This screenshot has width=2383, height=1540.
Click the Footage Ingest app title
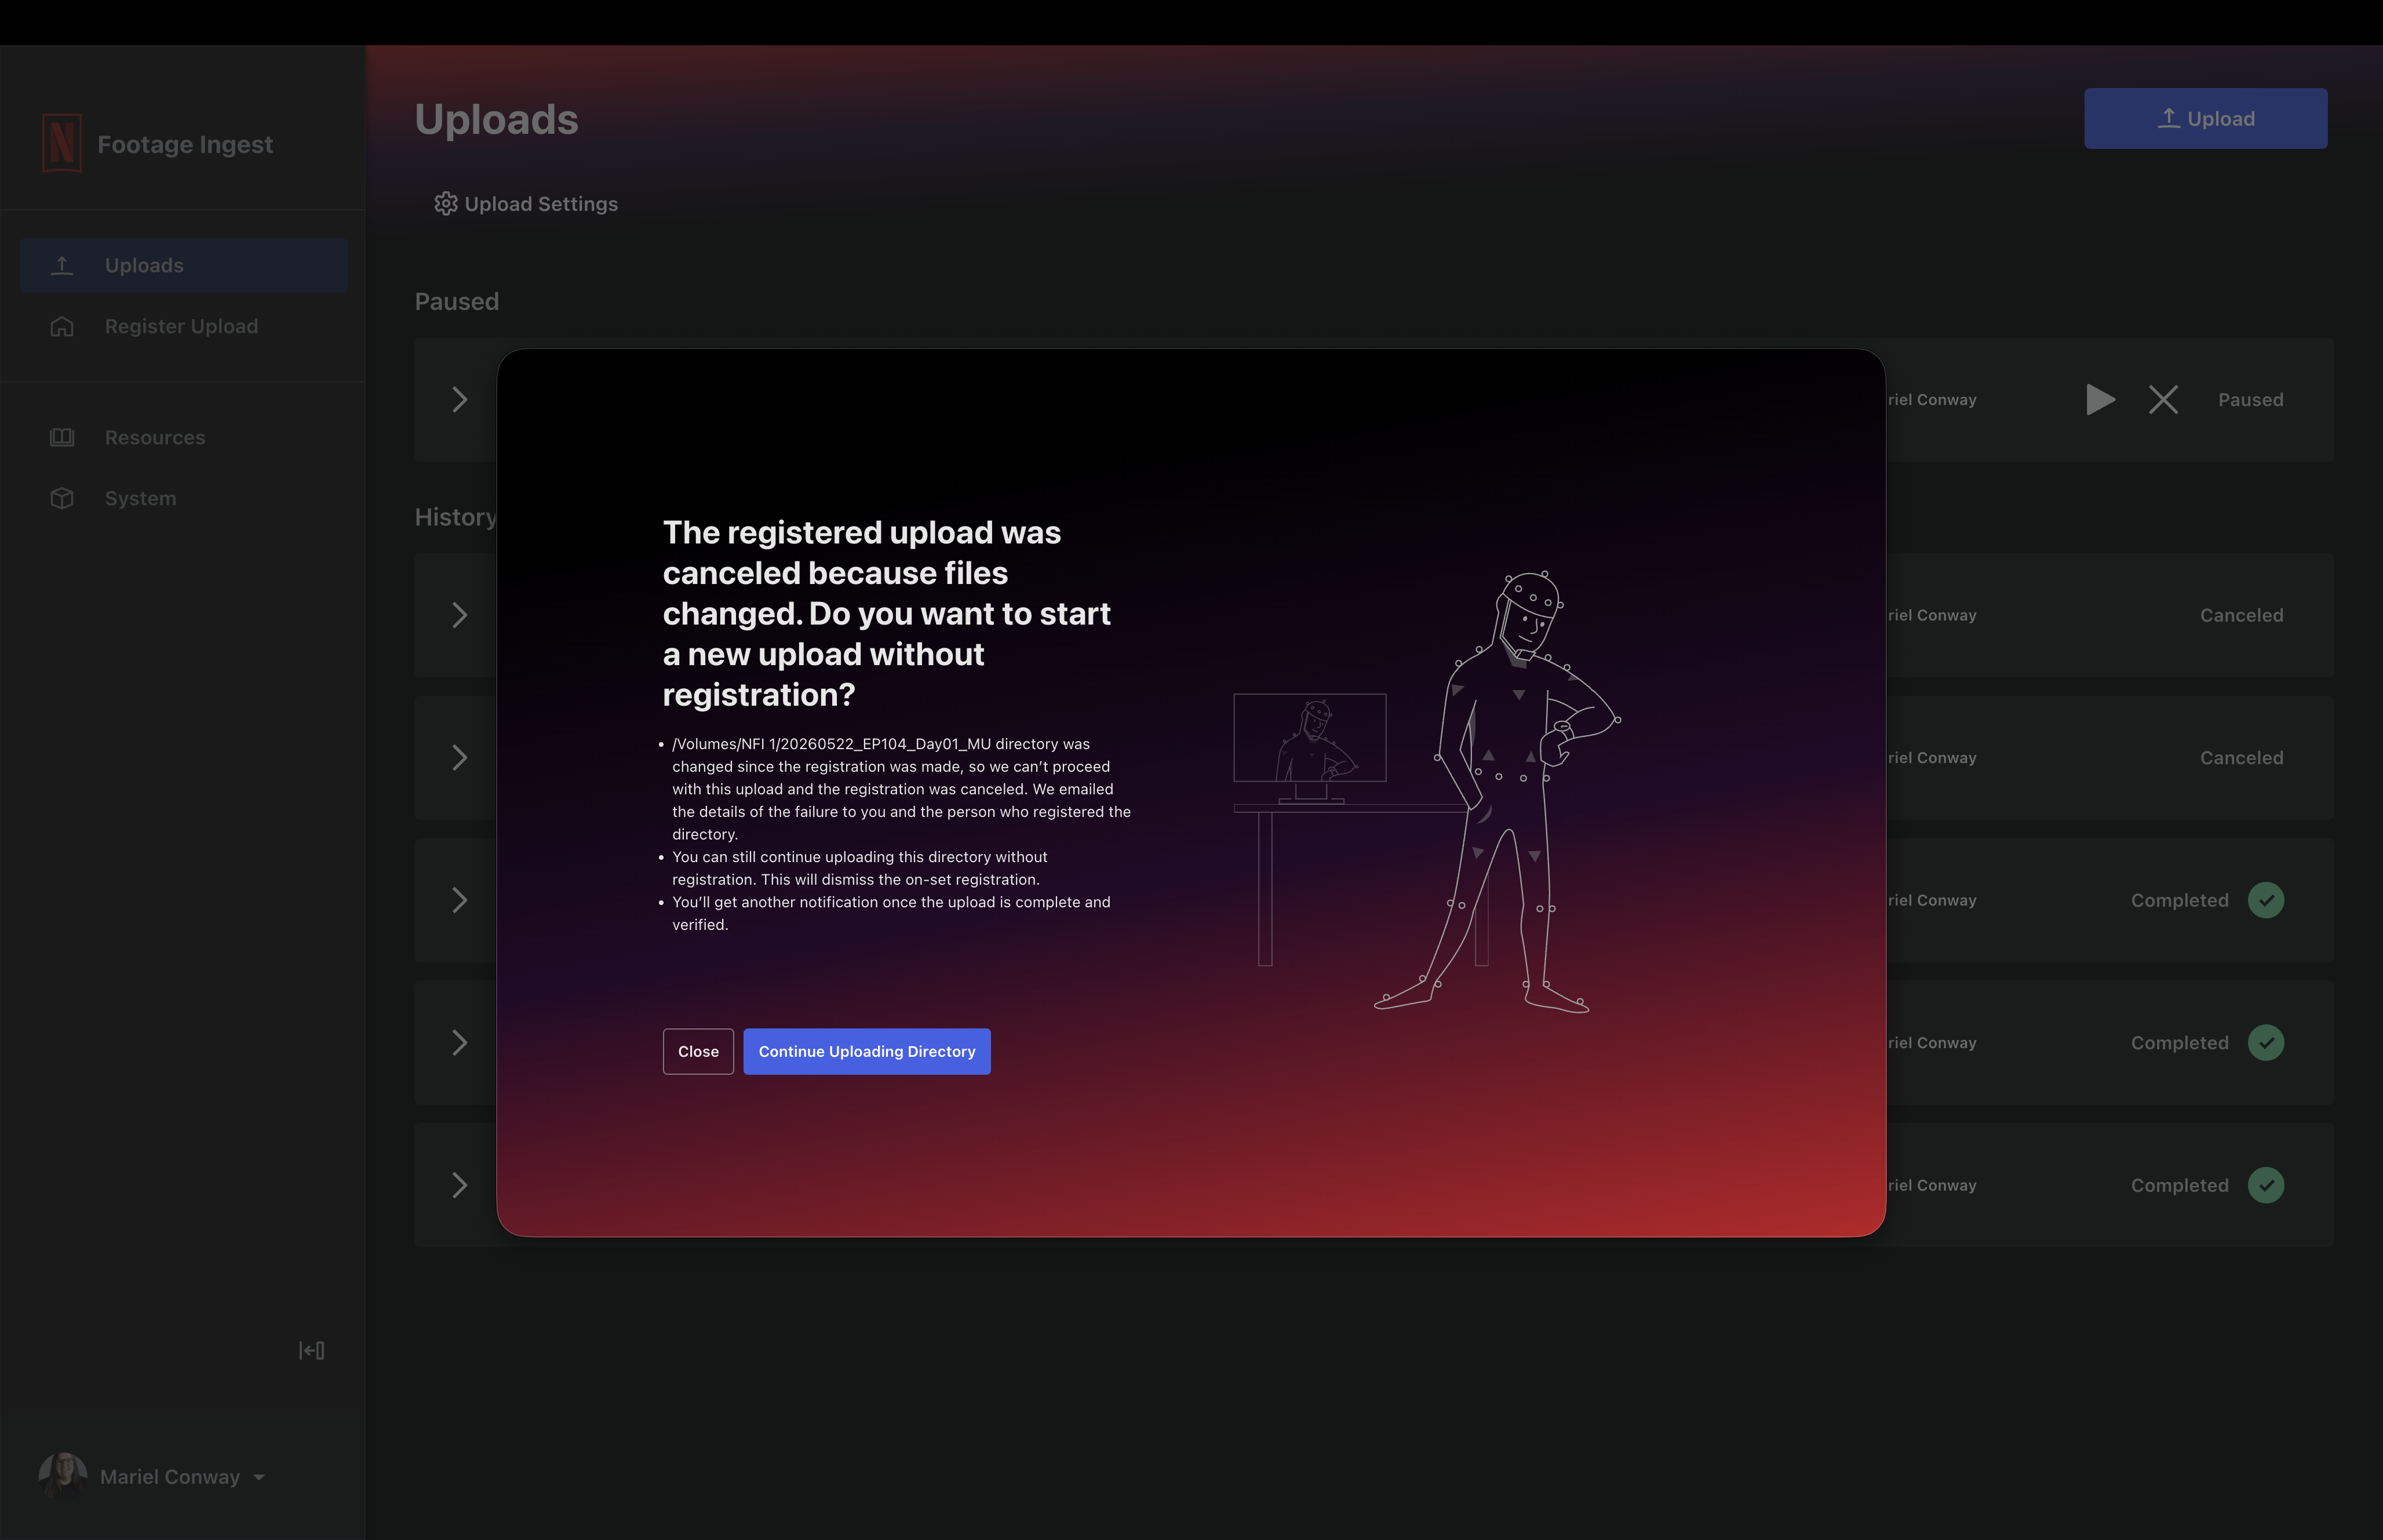[185, 144]
